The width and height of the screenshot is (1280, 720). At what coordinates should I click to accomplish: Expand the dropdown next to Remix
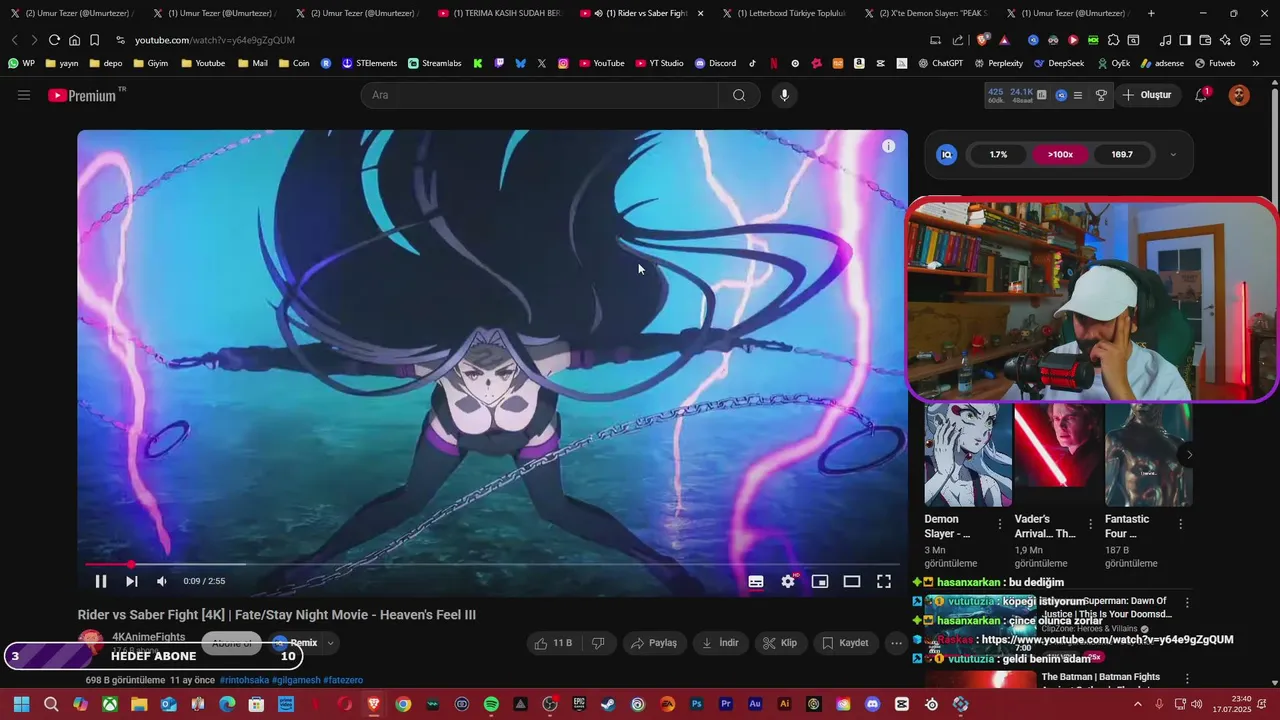tap(330, 643)
